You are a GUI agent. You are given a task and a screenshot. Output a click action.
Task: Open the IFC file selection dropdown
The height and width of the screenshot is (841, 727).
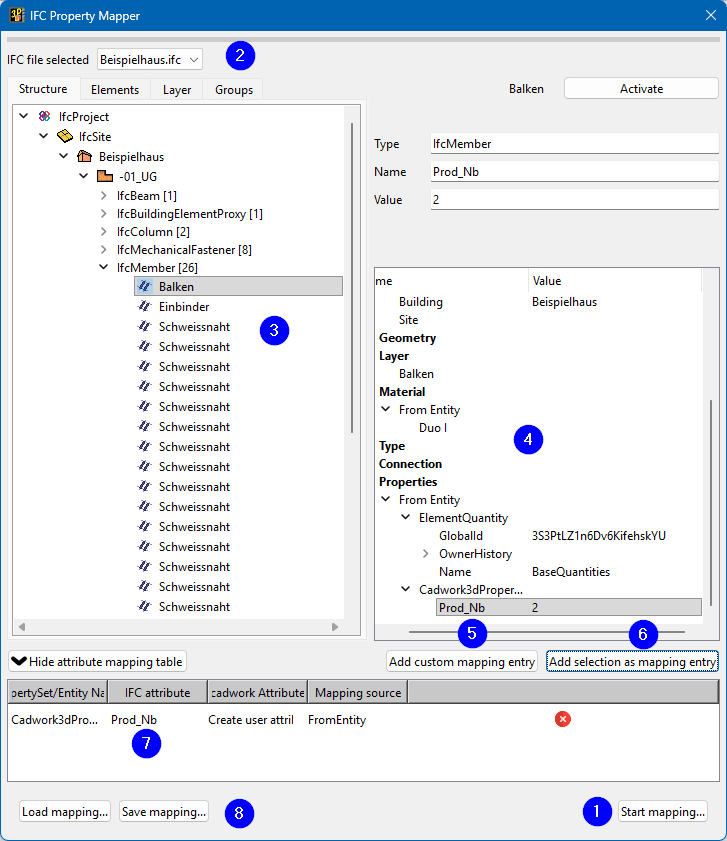coord(151,60)
